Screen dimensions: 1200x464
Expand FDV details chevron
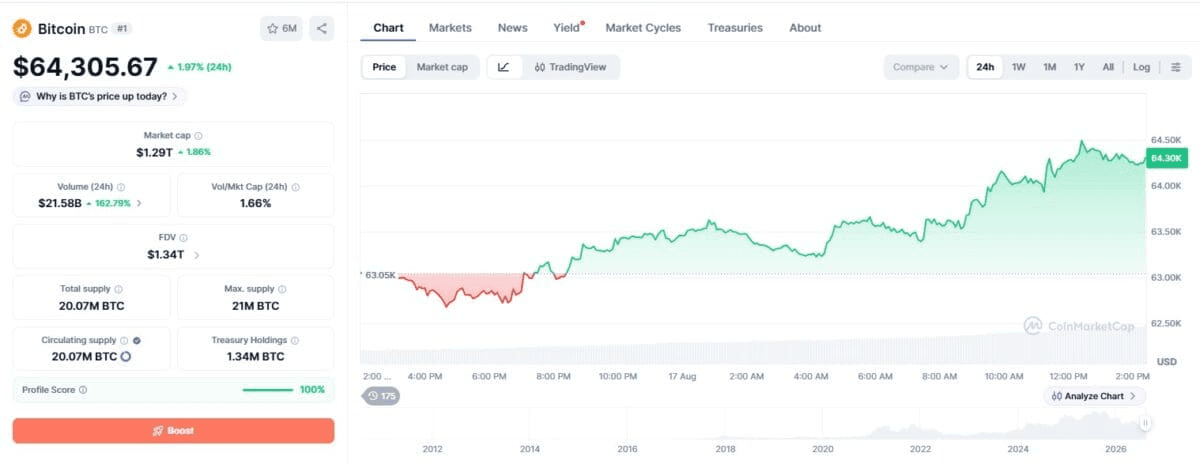(x=197, y=255)
